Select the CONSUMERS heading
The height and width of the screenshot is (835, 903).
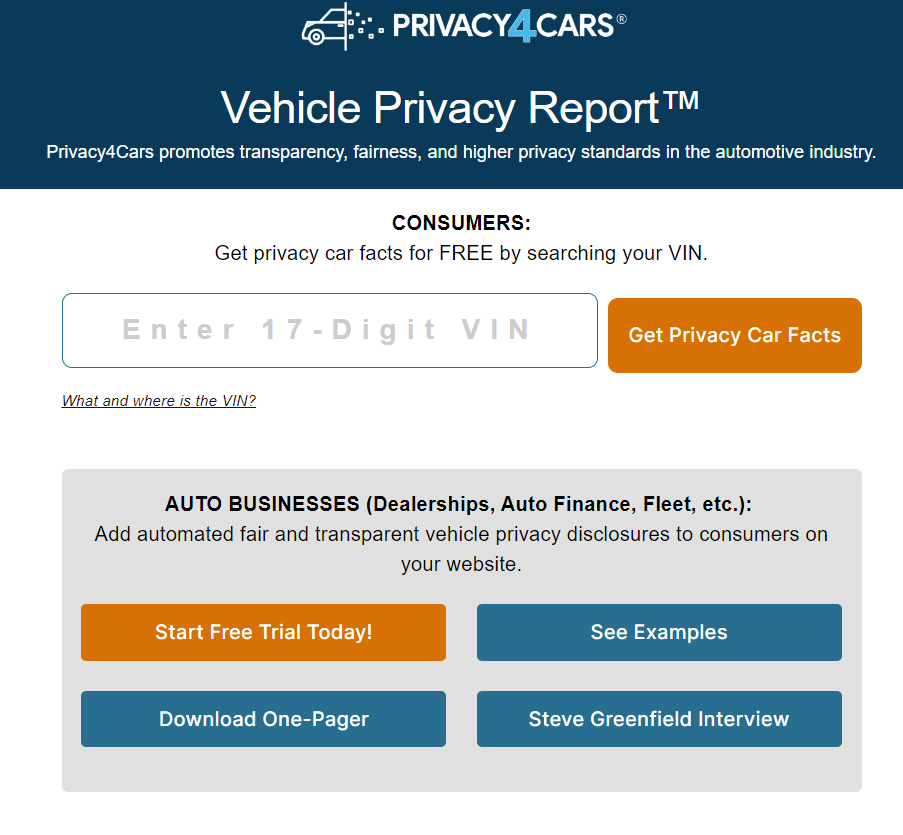tap(461, 223)
